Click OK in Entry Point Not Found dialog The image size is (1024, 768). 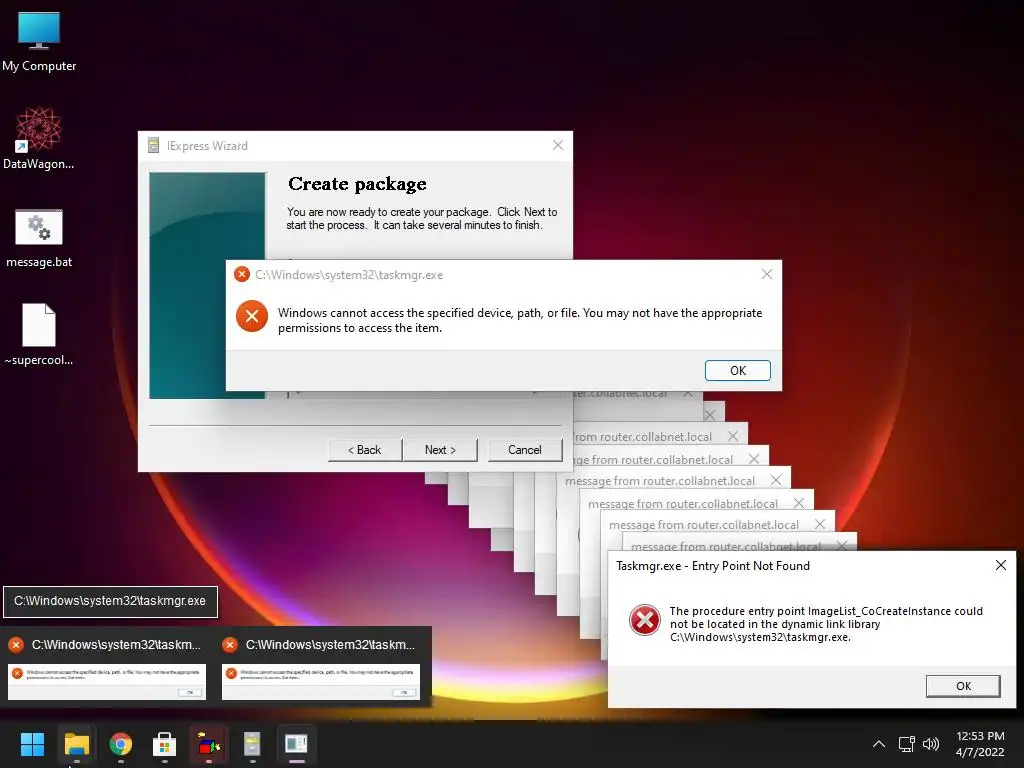963,686
